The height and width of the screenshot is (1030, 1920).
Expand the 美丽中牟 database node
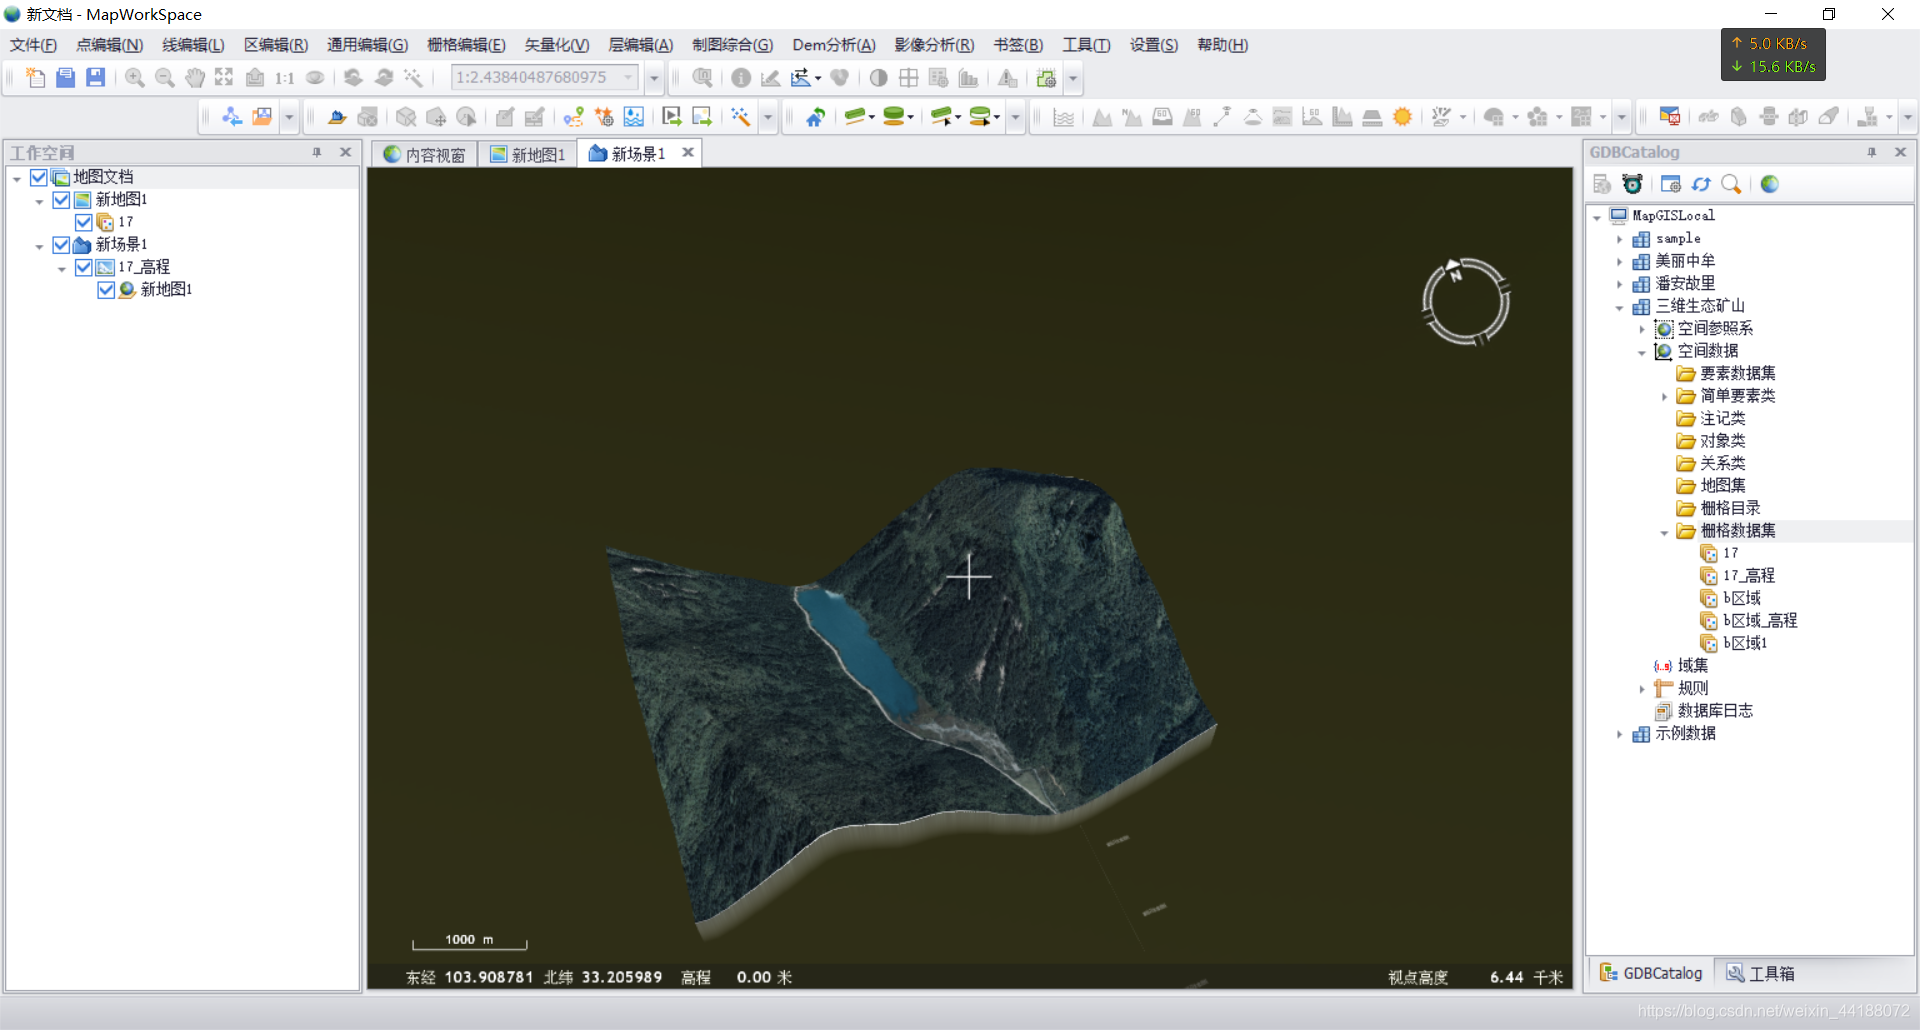tap(1619, 262)
